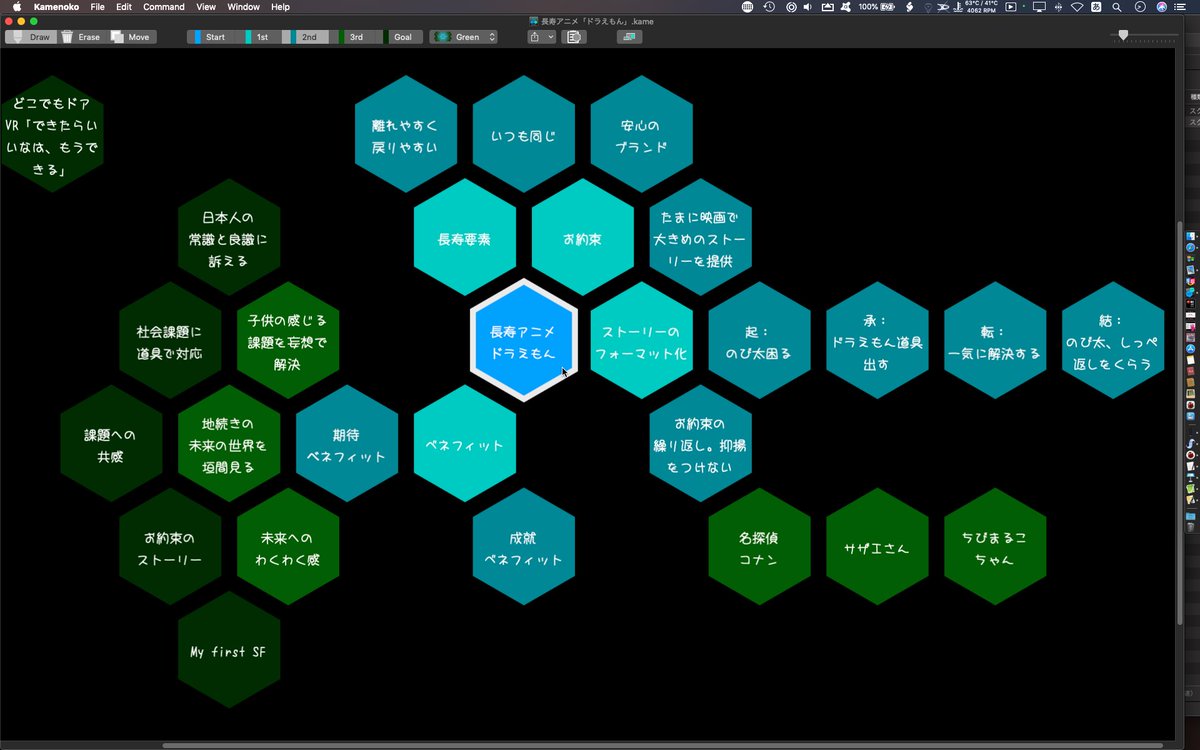1200x750 pixels.
Task: Select the light ベネフィット hexagon
Action: click(464, 444)
